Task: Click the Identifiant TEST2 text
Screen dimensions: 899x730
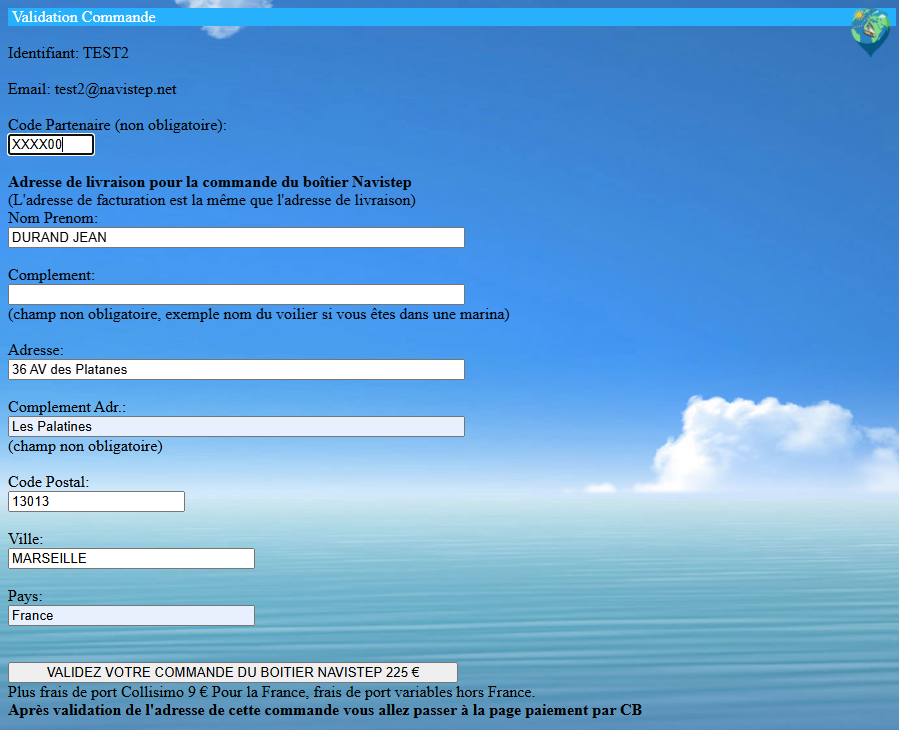Action: (x=68, y=53)
